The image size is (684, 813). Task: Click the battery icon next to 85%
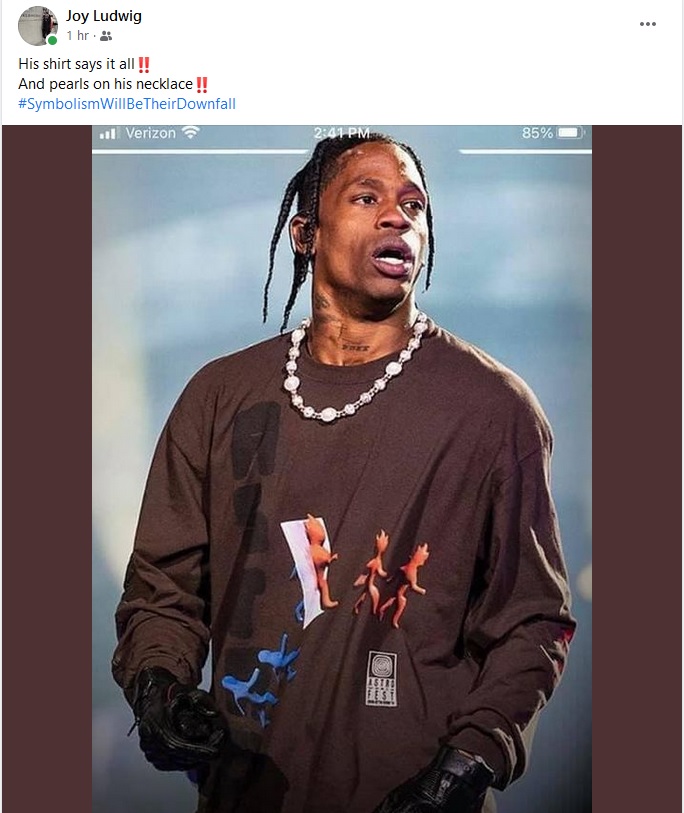click(570, 133)
